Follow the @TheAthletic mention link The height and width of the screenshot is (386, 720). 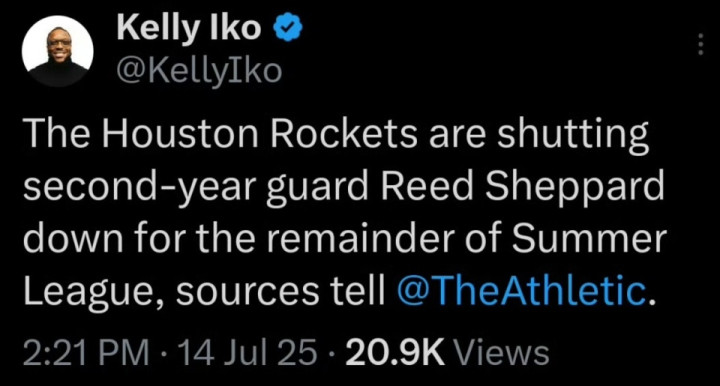(520, 290)
